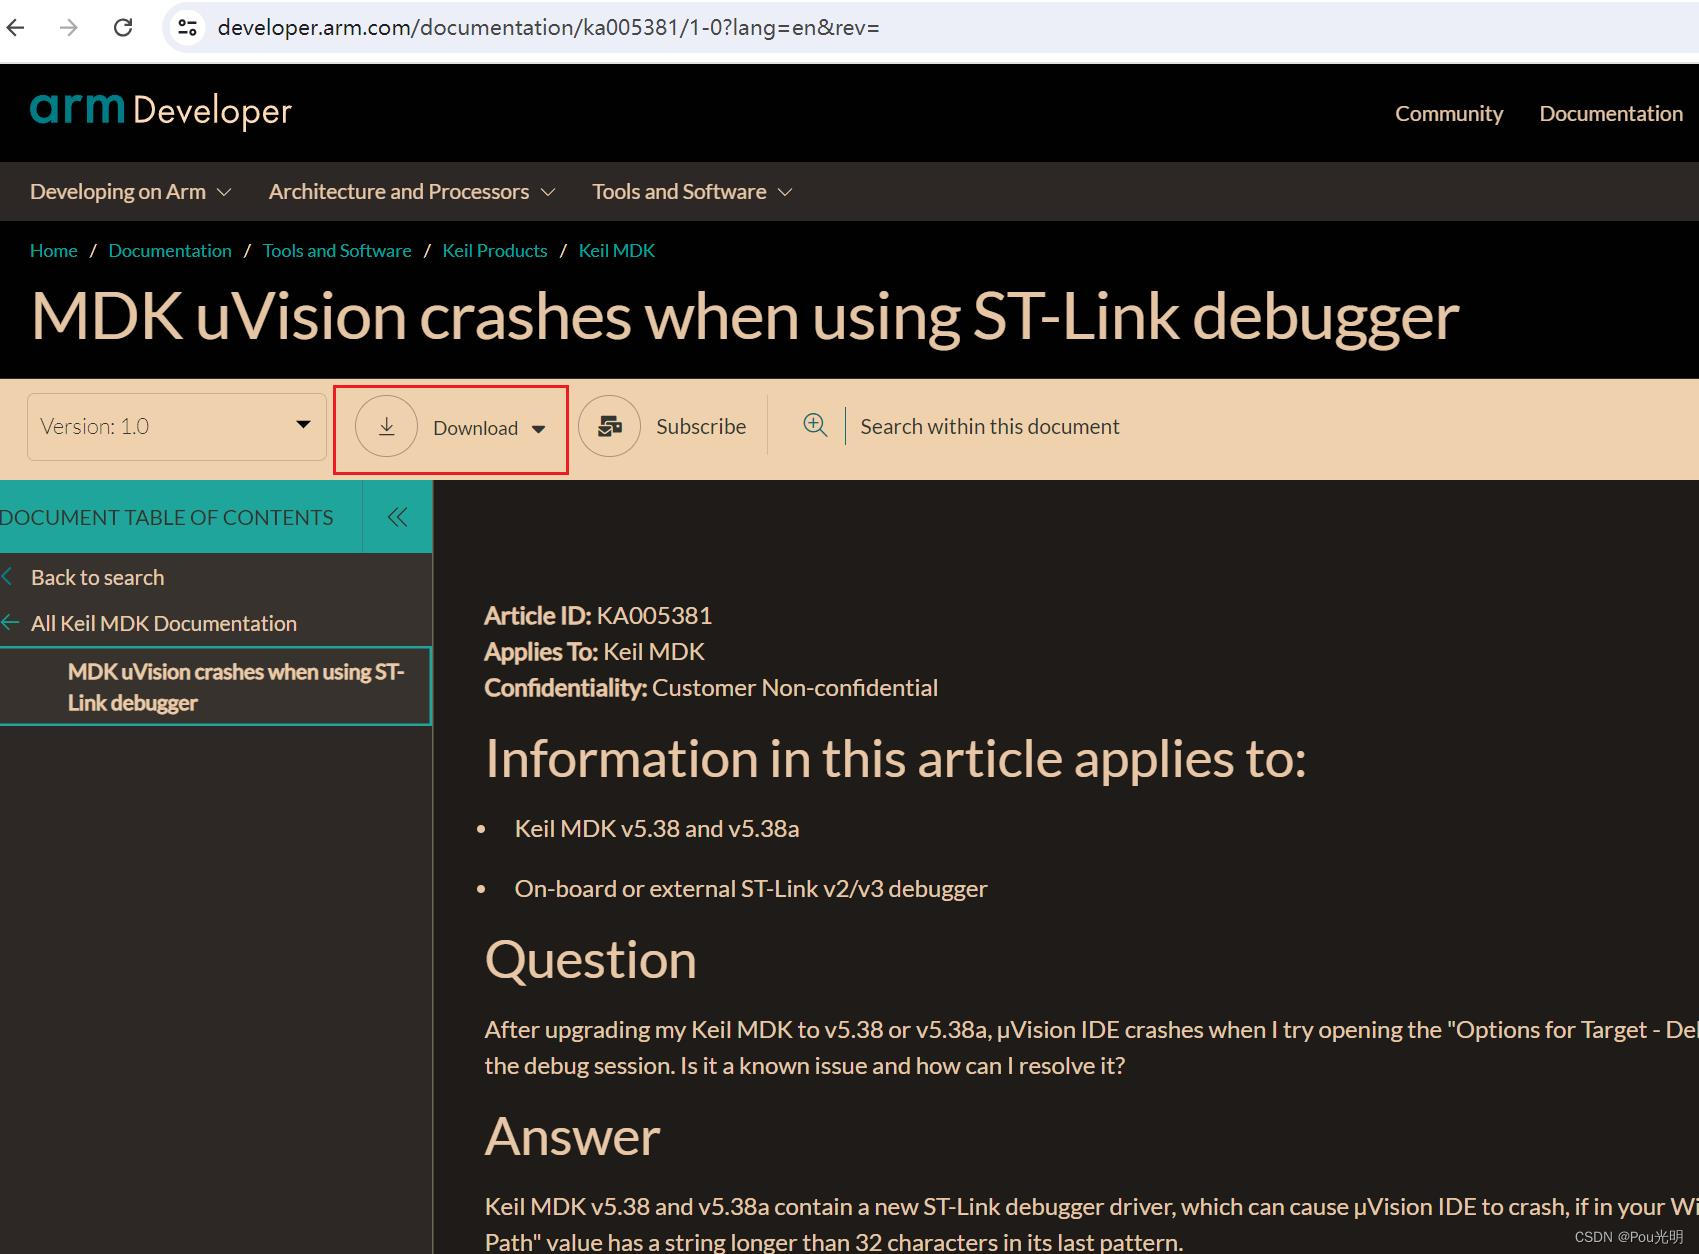Collapse the table of contents with double chevron

pyautogui.click(x=397, y=517)
